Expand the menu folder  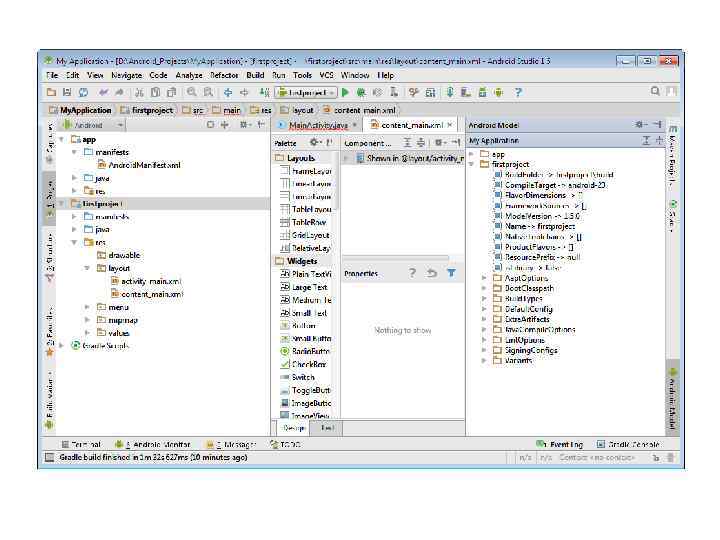(87, 307)
